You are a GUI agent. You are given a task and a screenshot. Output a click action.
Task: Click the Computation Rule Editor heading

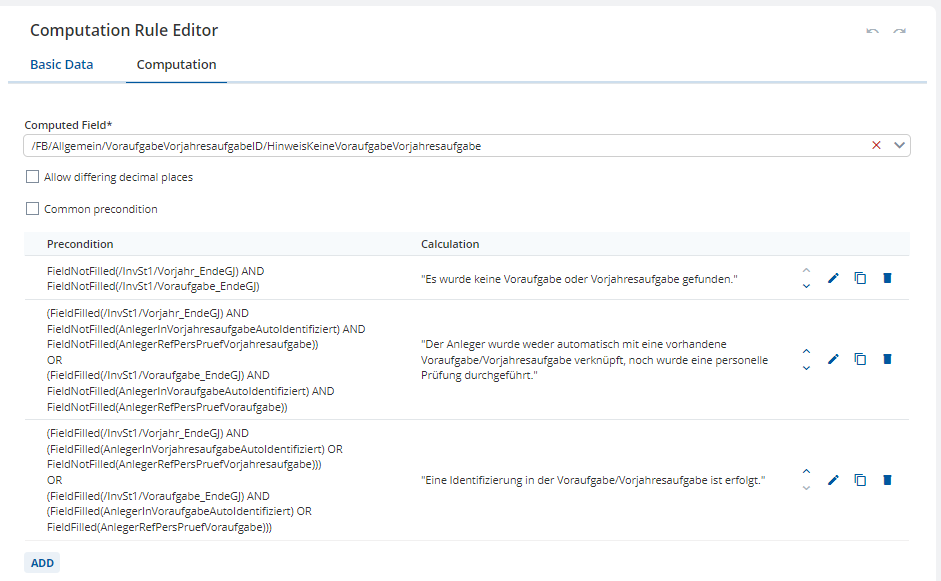pyautogui.click(x=124, y=30)
